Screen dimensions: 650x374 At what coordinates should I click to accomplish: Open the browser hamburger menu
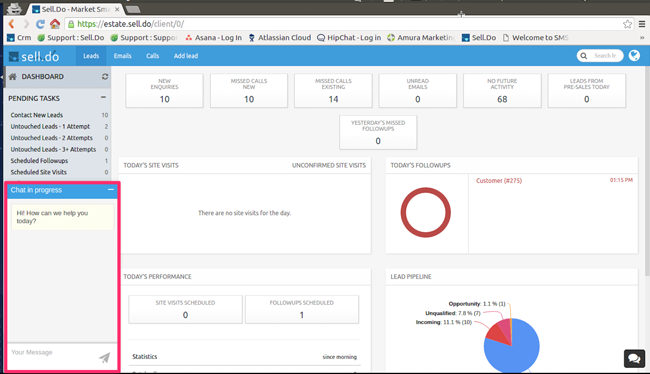pos(642,24)
